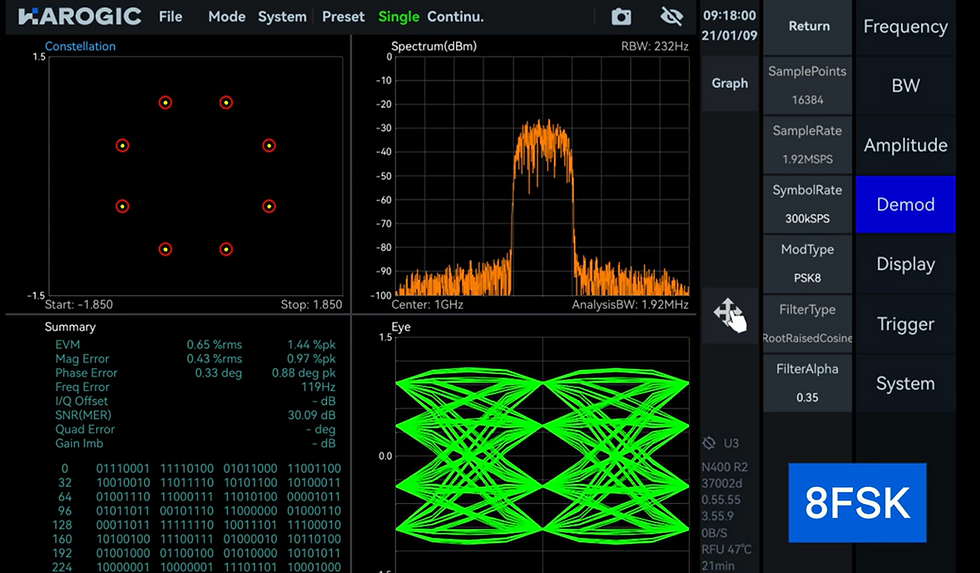Click the Start: -1.850 label

click(79, 304)
